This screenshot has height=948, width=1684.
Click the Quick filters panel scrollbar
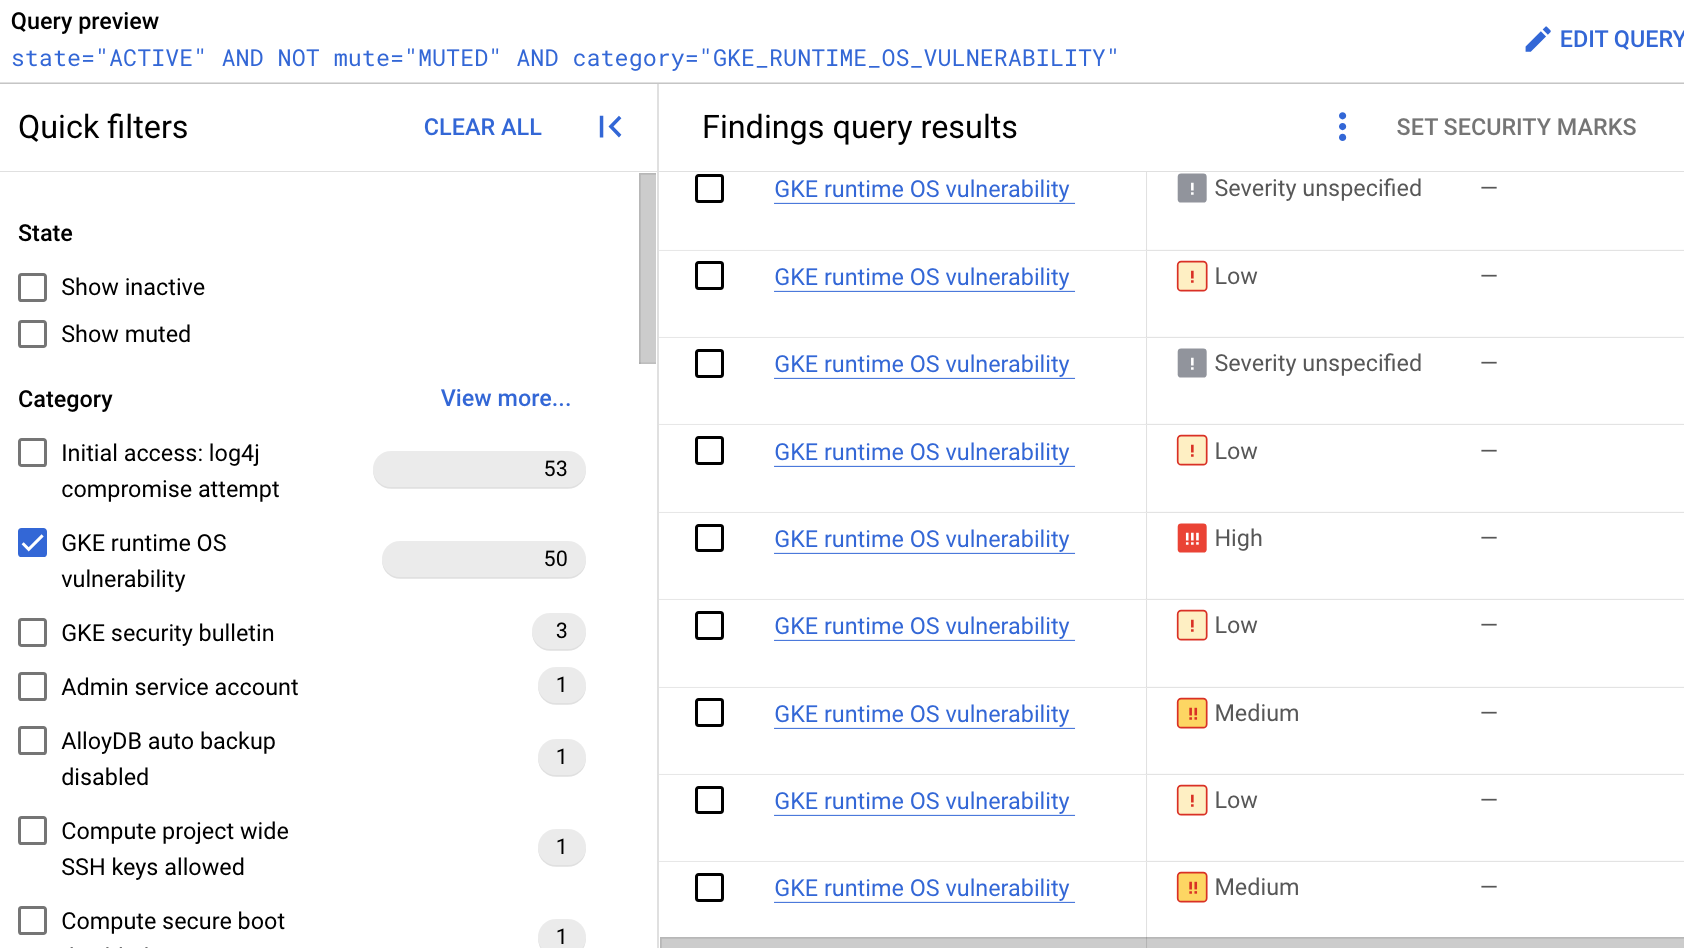click(647, 270)
